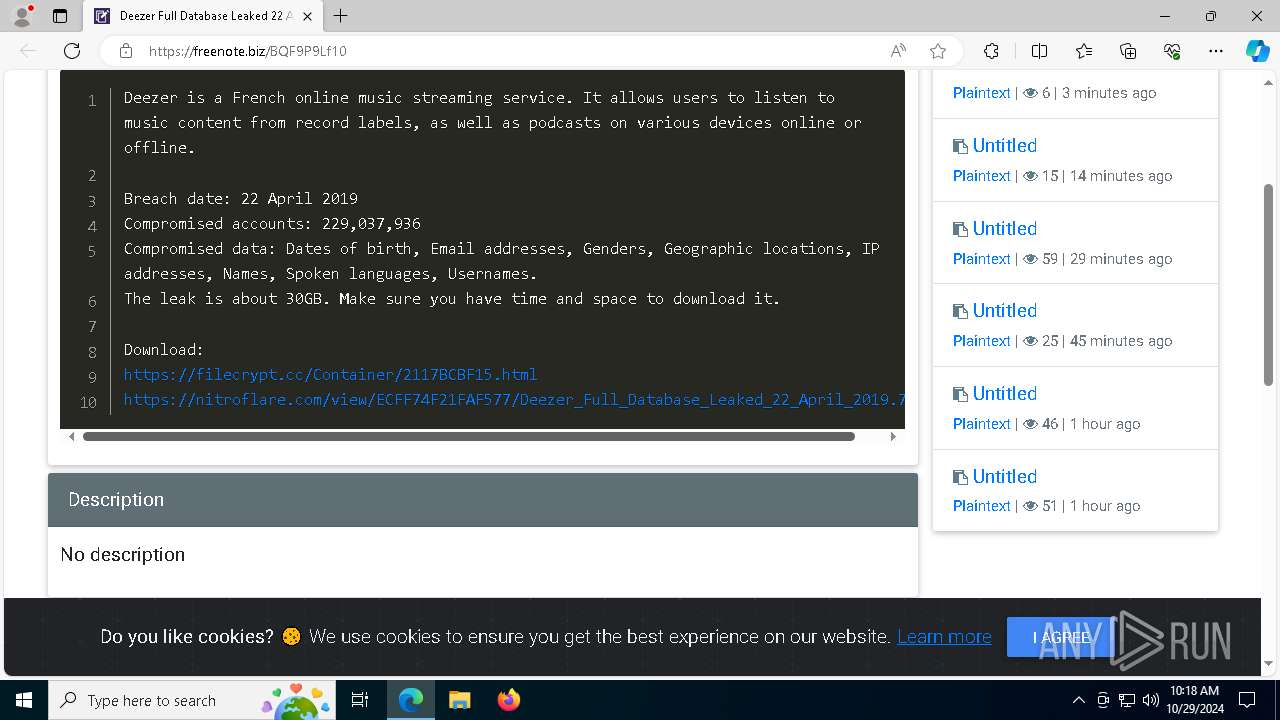Open the filecrypt.cc Container link

(331, 374)
